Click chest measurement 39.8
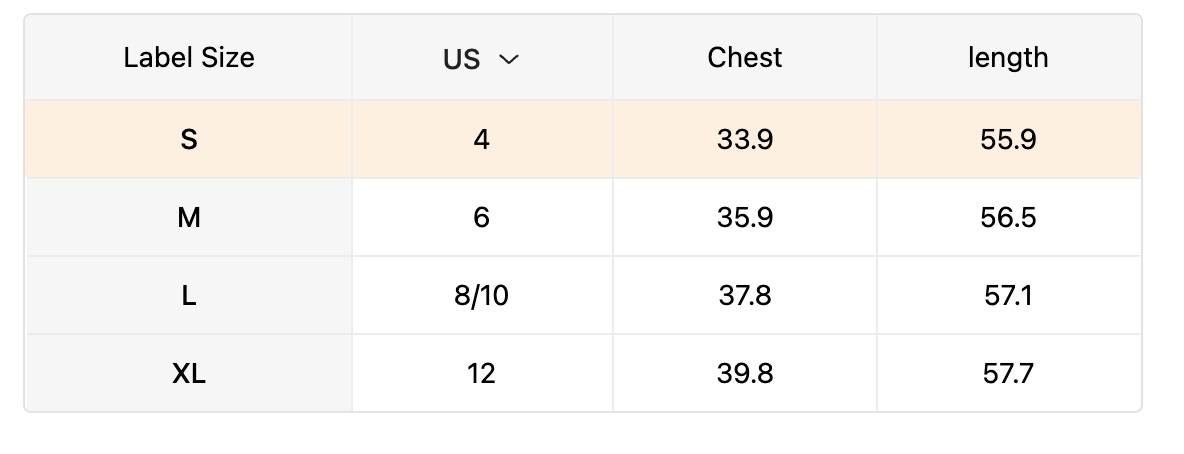 point(744,374)
